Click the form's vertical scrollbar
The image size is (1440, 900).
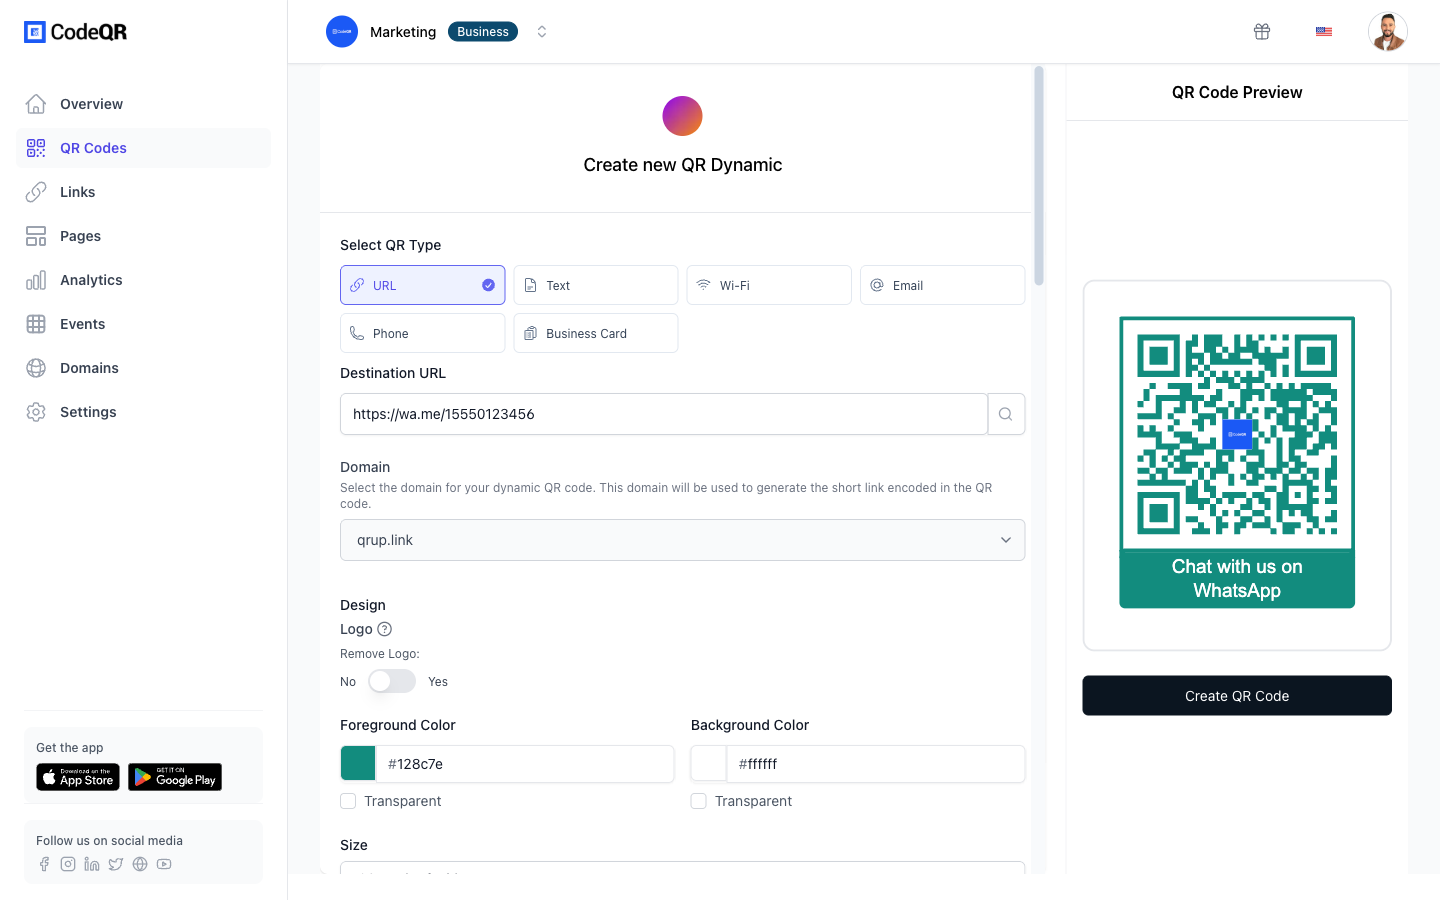[1039, 176]
